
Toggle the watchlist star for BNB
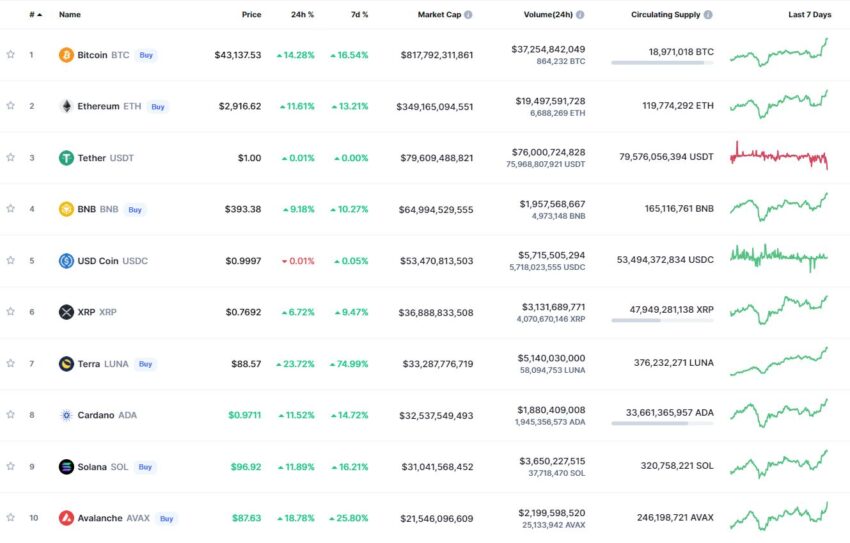10,209
